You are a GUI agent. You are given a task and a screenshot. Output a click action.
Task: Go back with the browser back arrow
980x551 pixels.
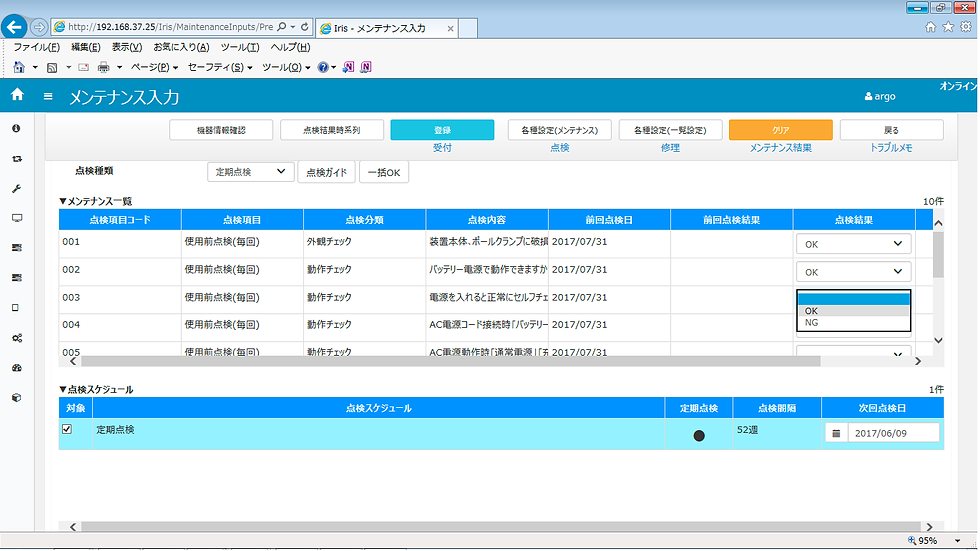(14, 27)
